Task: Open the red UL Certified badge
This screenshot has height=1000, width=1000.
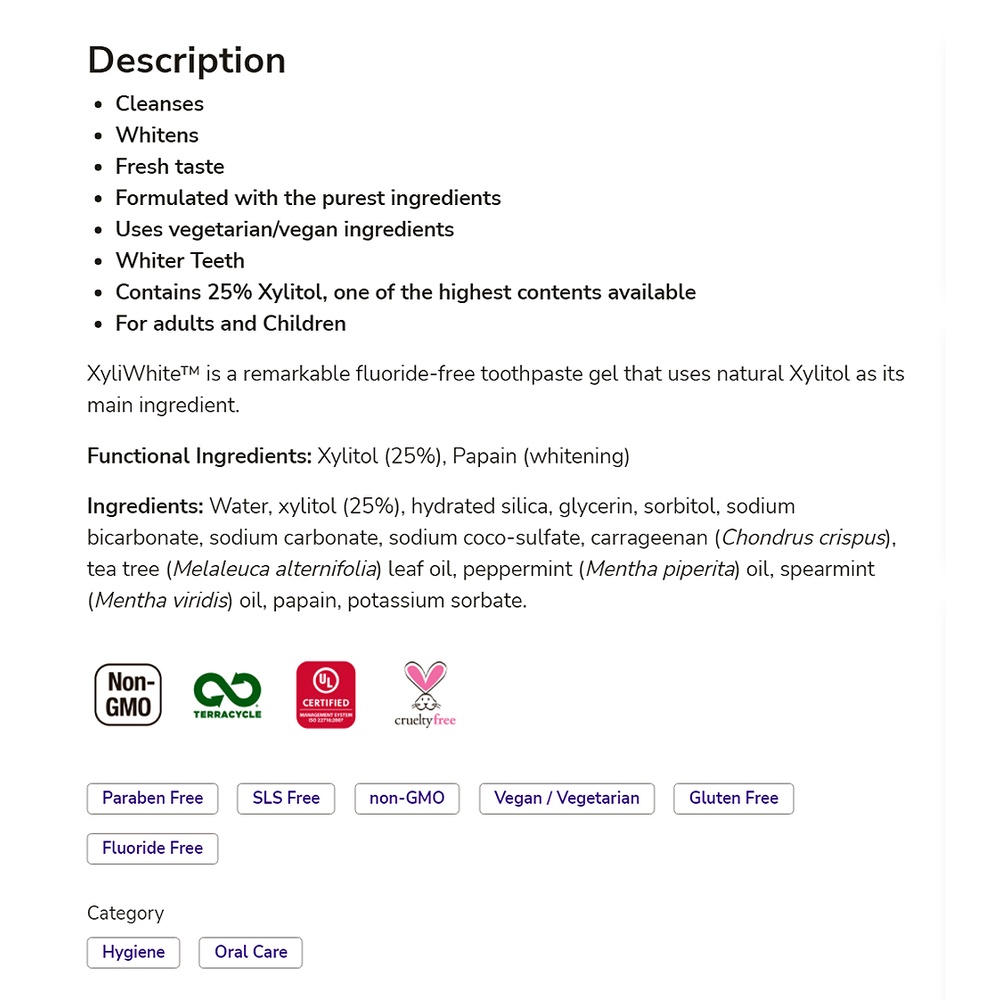Action: click(325, 695)
